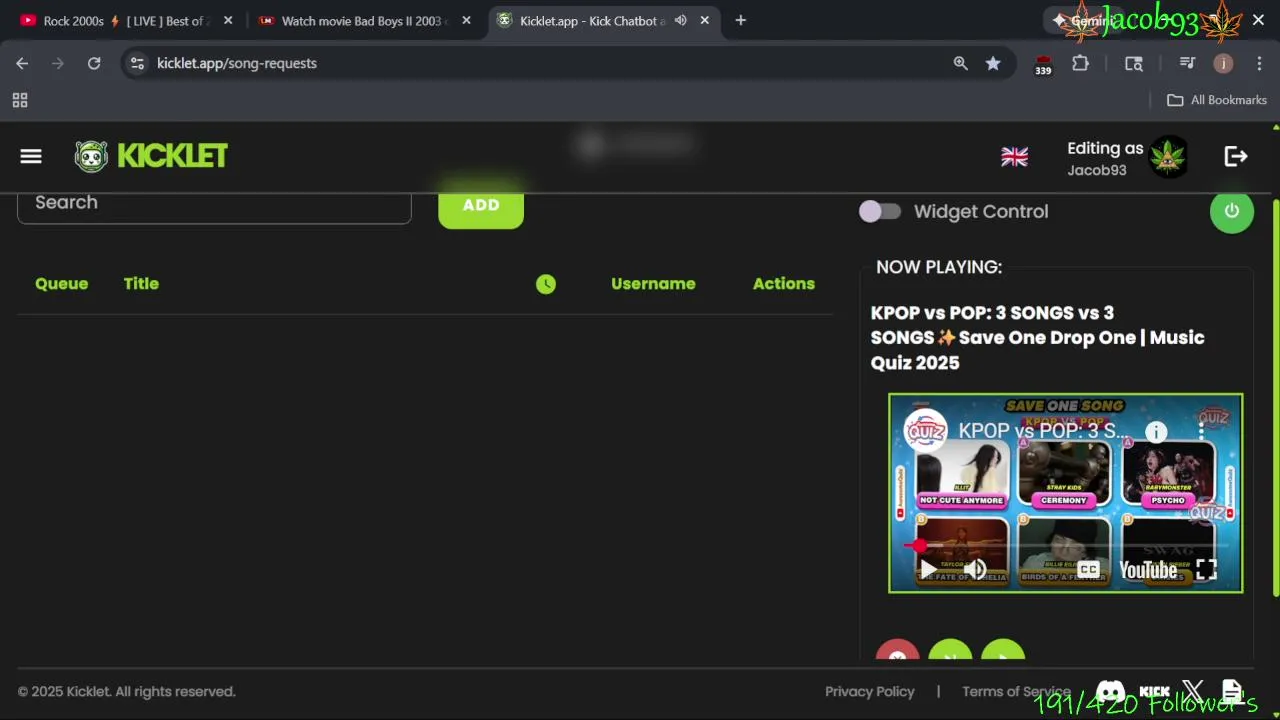1280x720 pixels.
Task: Open the media controls icon in Chrome
Action: 1187,63
